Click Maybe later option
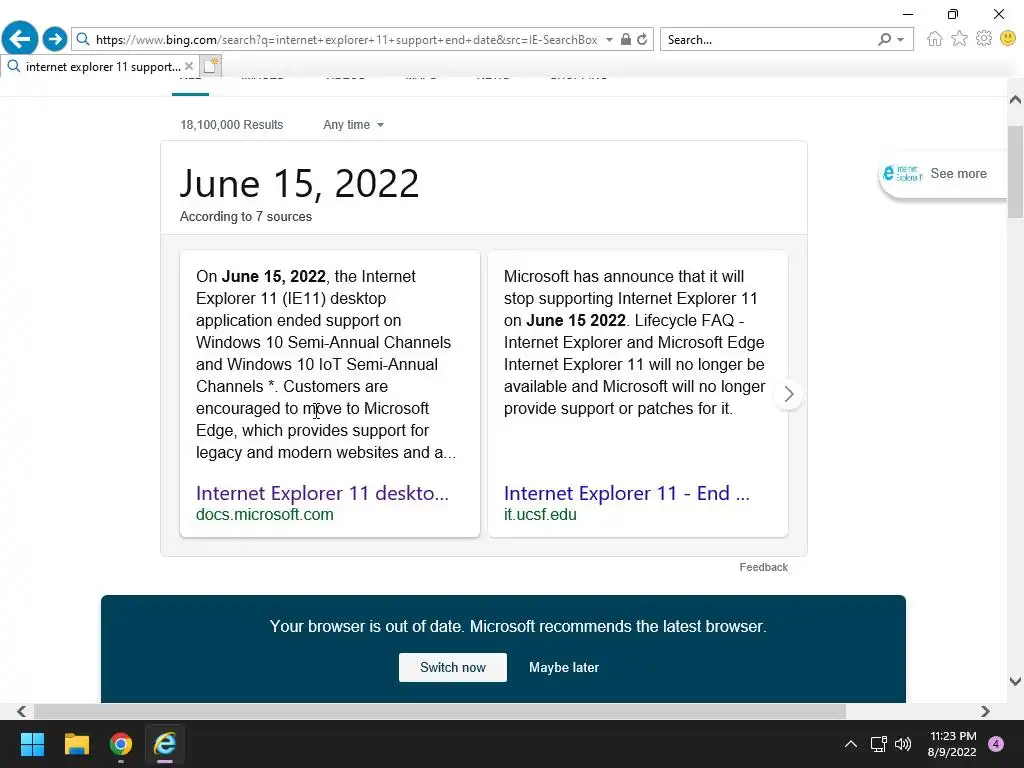 (564, 667)
